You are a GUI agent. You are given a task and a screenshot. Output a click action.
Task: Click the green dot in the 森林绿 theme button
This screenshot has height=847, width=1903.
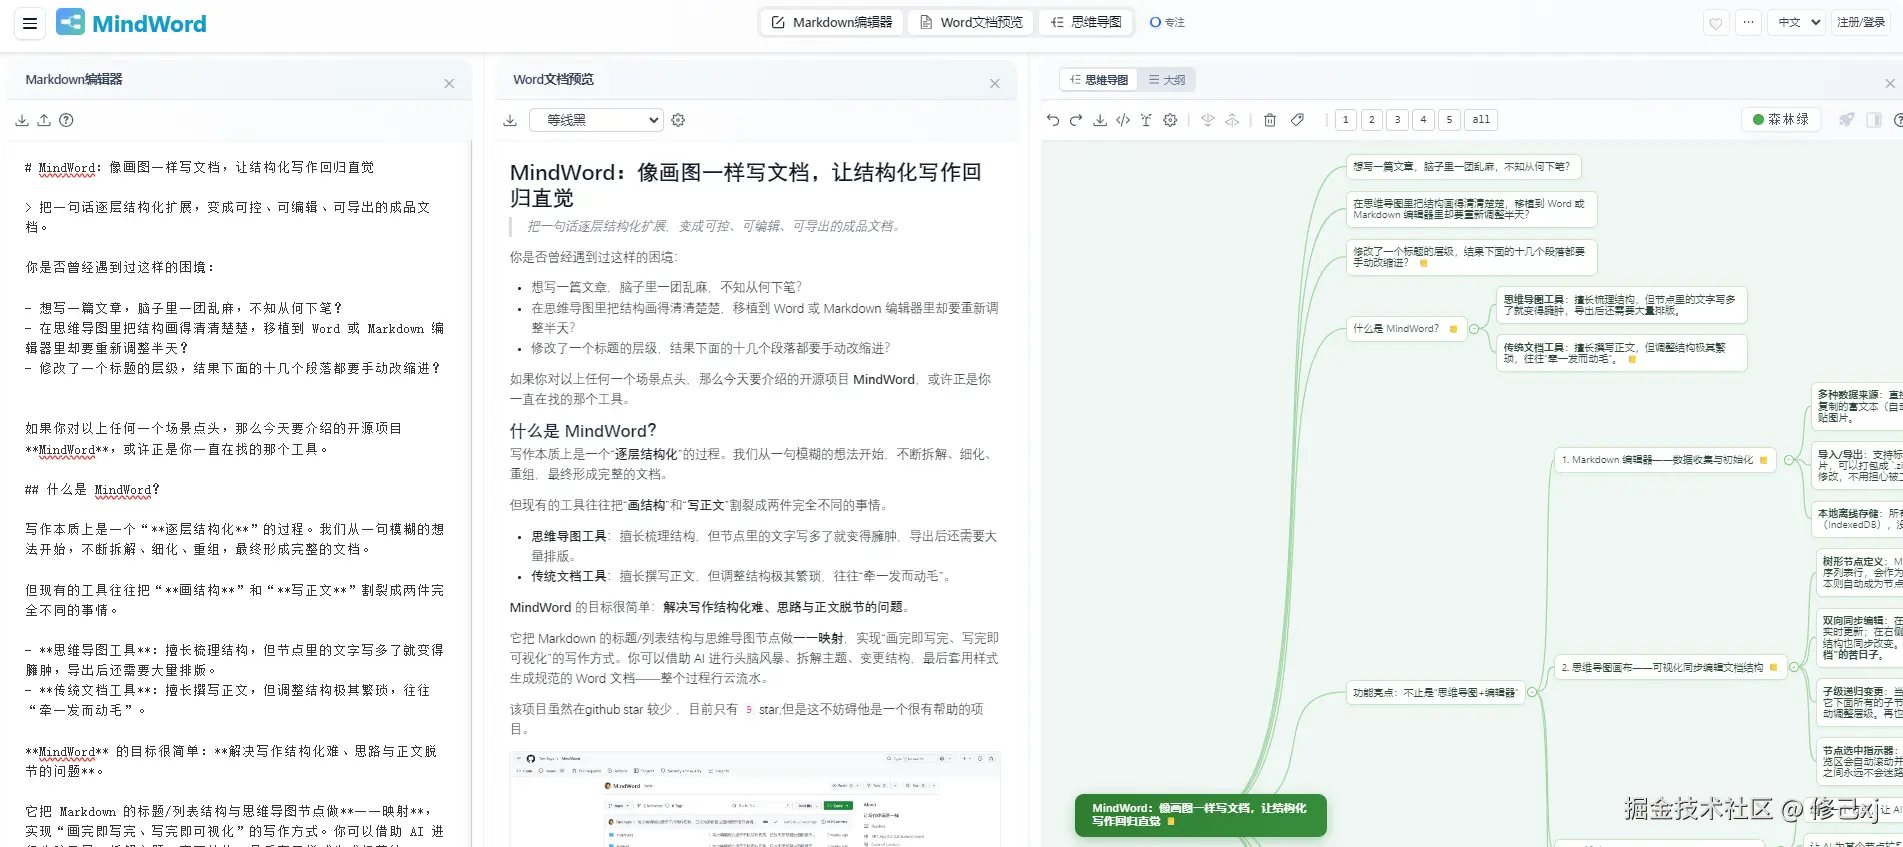click(x=1759, y=120)
